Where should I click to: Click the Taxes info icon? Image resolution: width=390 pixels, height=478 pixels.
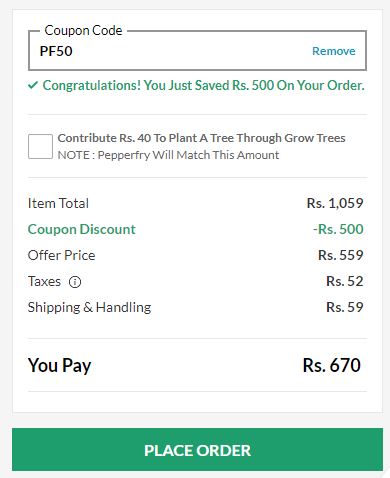pyautogui.click(x=75, y=282)
